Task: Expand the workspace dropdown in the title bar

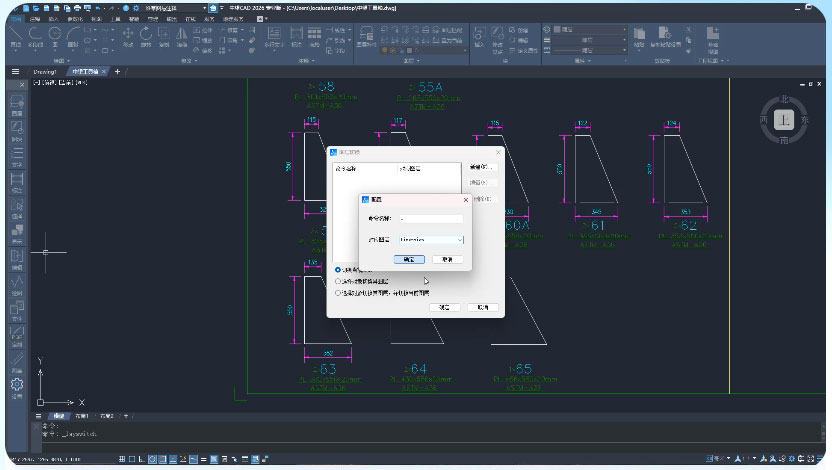Action: [204, 7]
